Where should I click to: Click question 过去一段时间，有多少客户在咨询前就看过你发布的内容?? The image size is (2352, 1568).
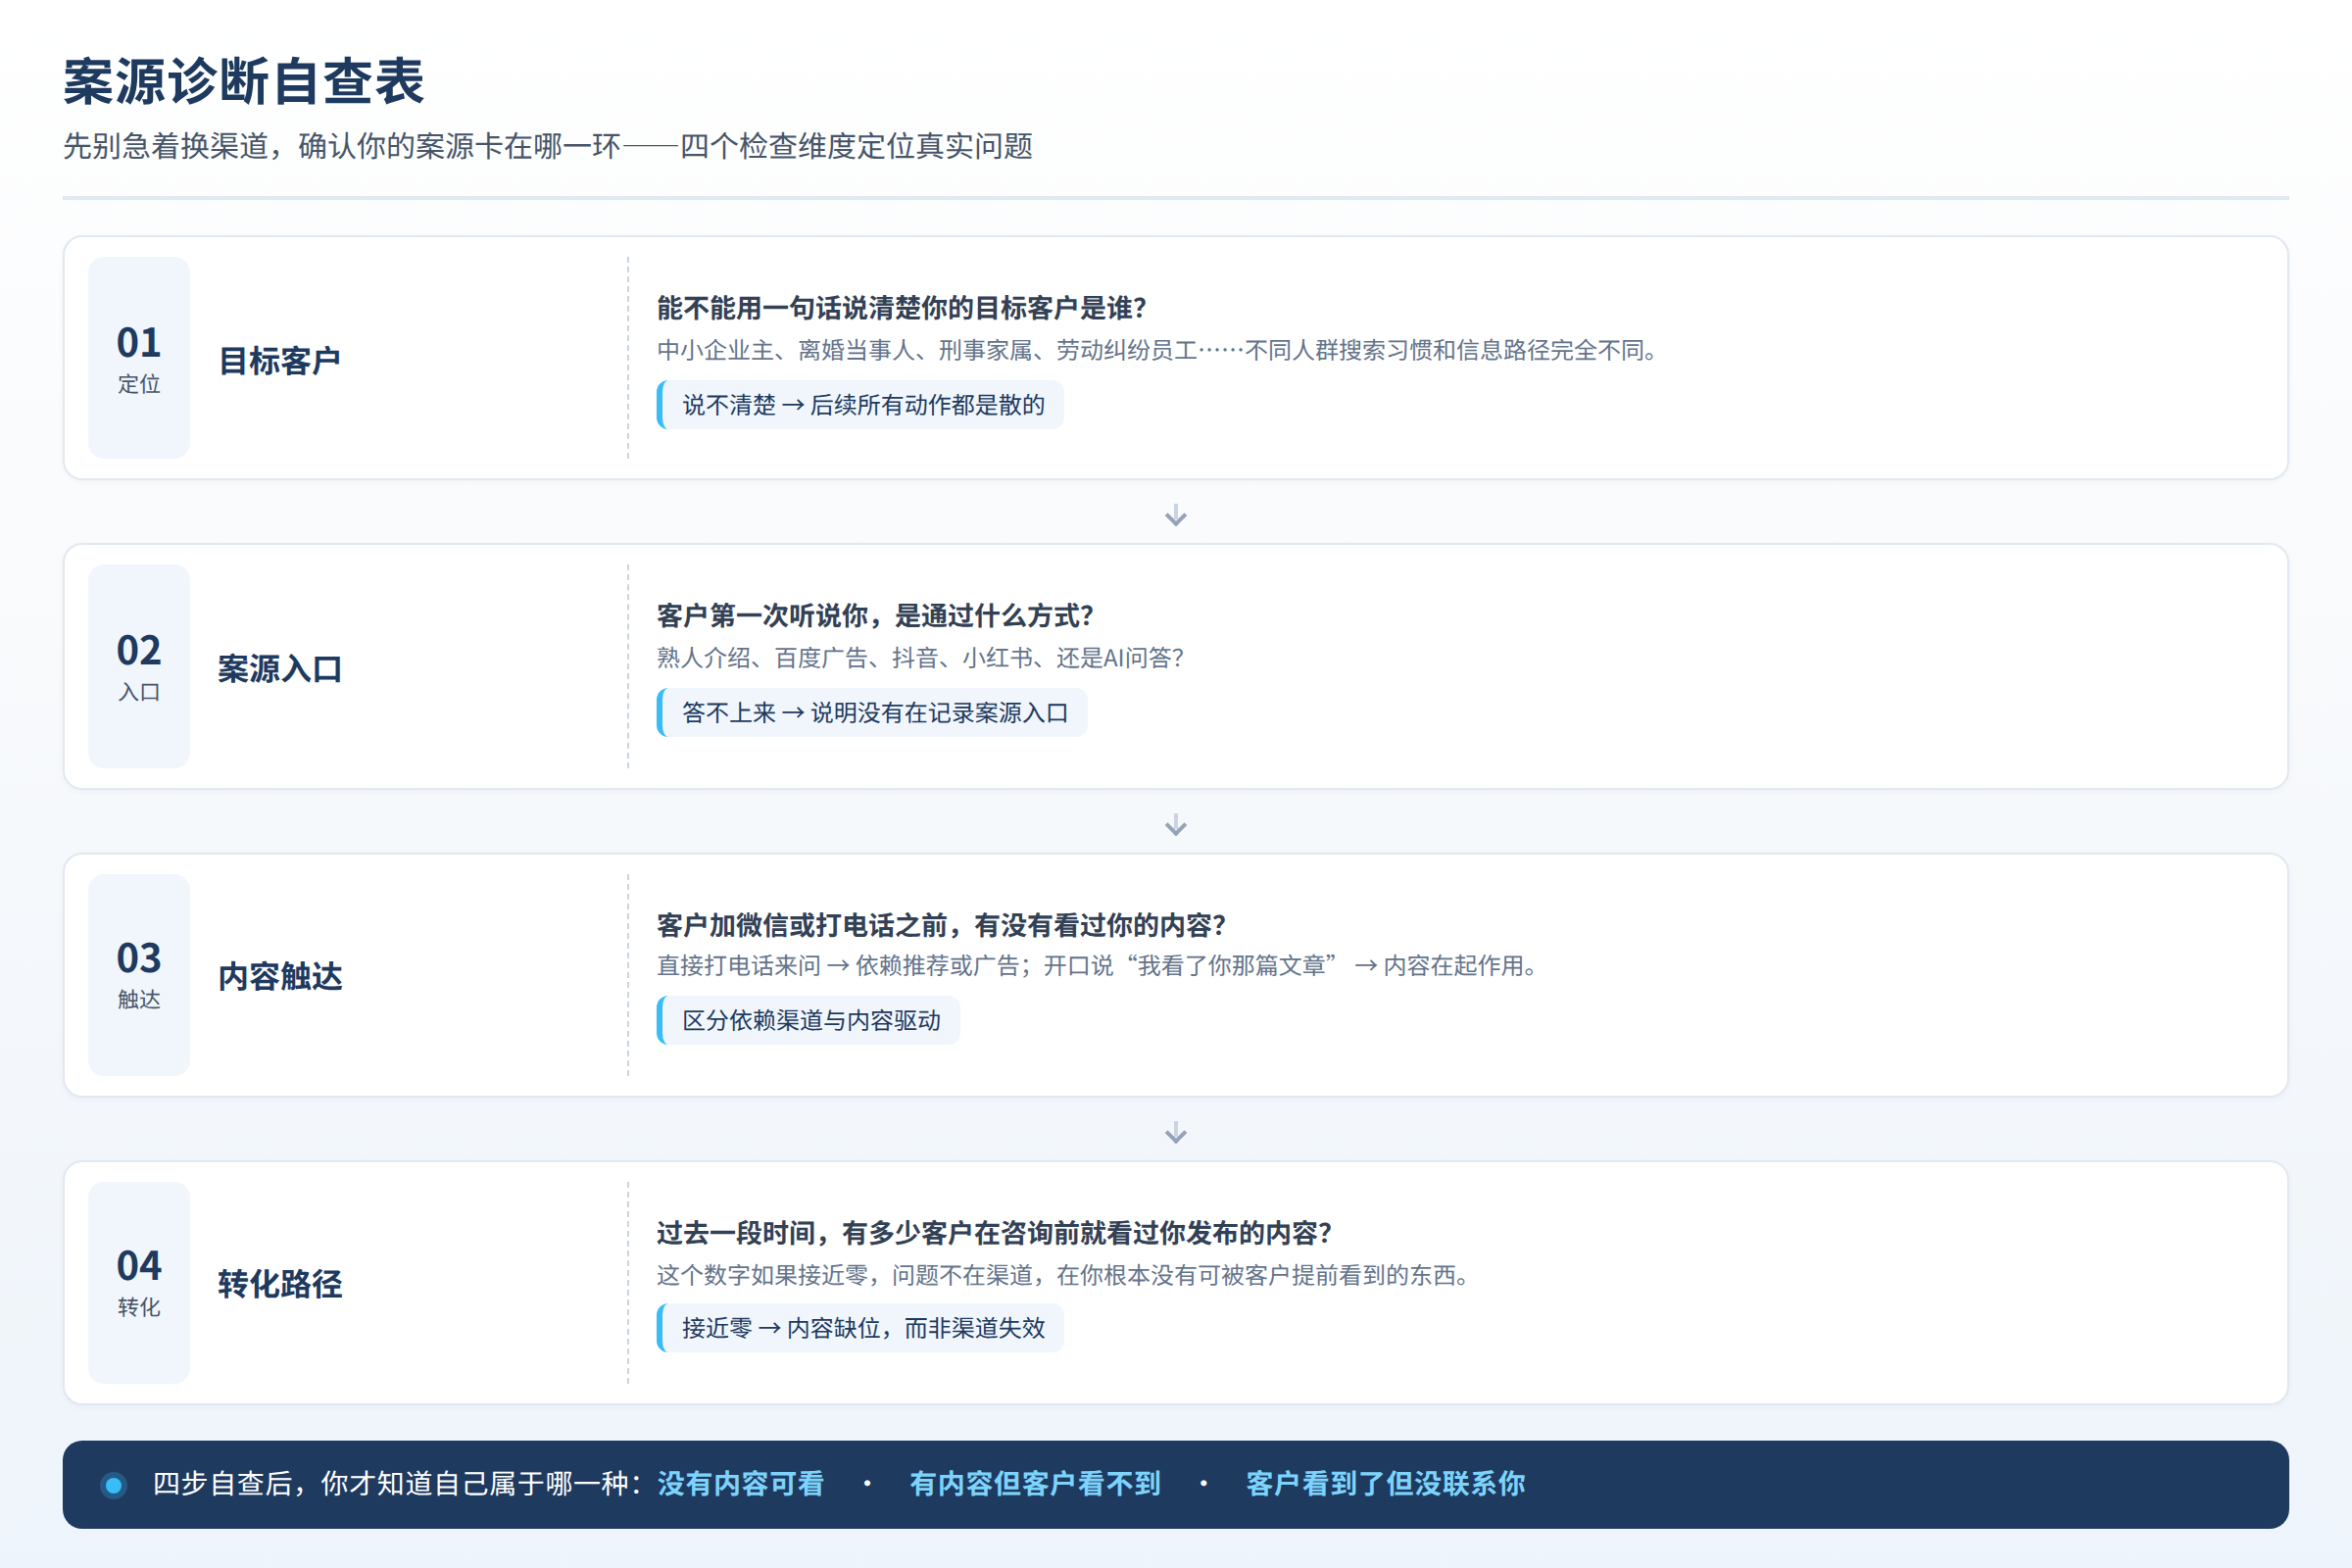click(994, 1233)
